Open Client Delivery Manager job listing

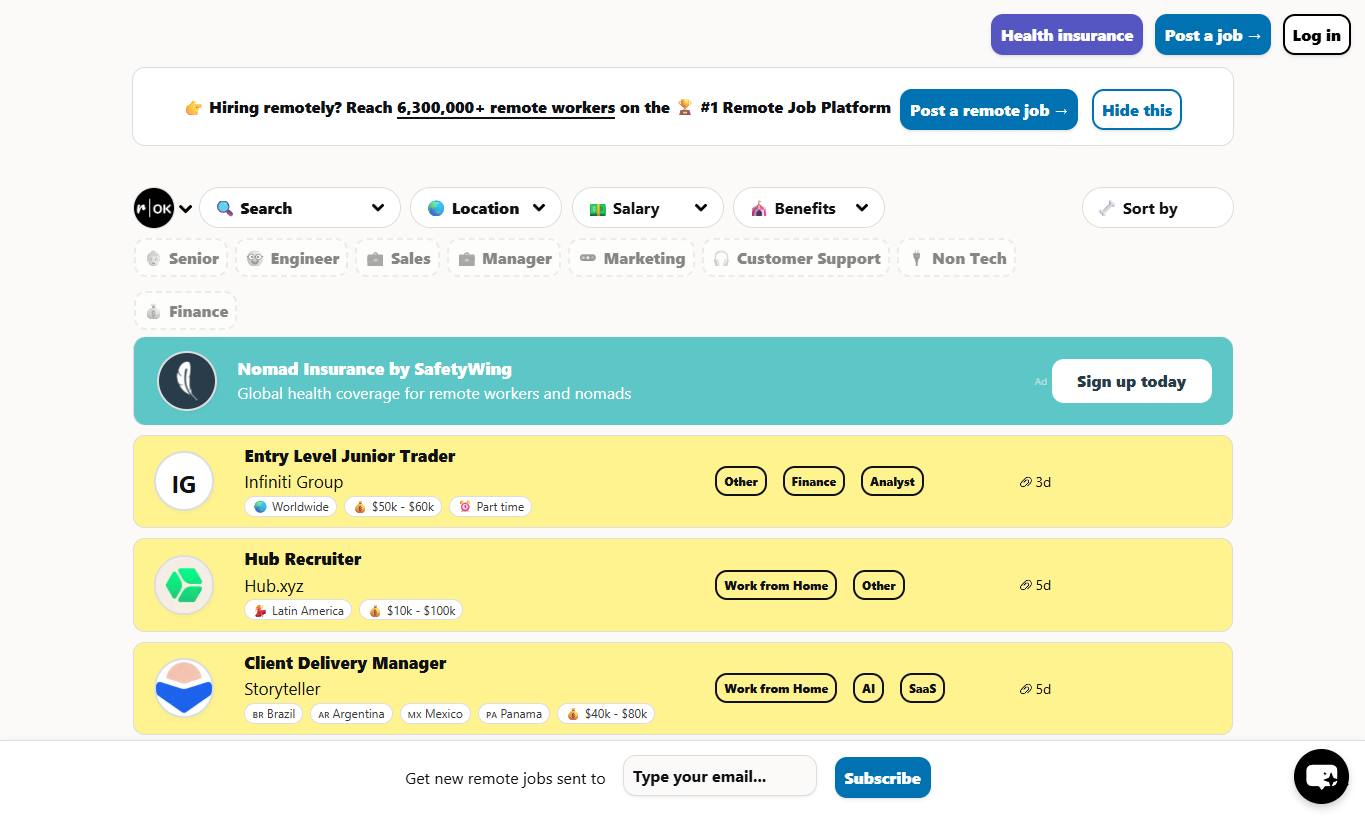click(345, 663)
